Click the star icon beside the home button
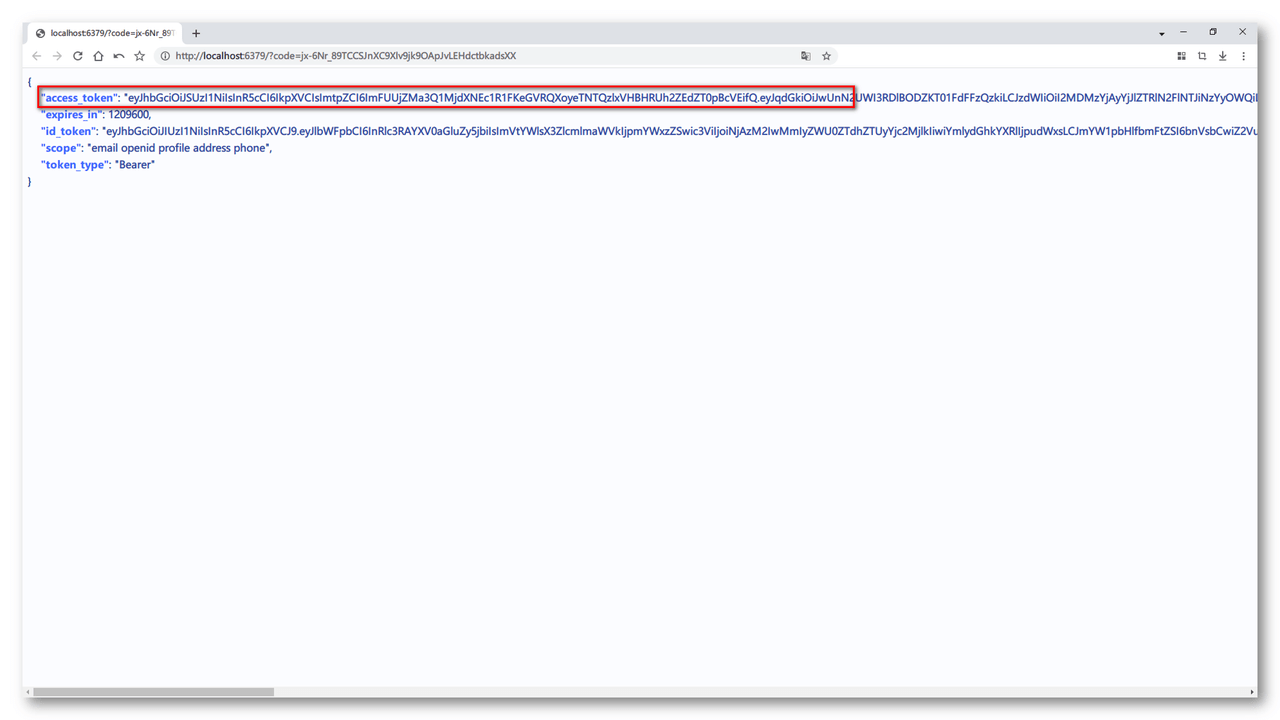1280x720 pixels. [140, 56]
